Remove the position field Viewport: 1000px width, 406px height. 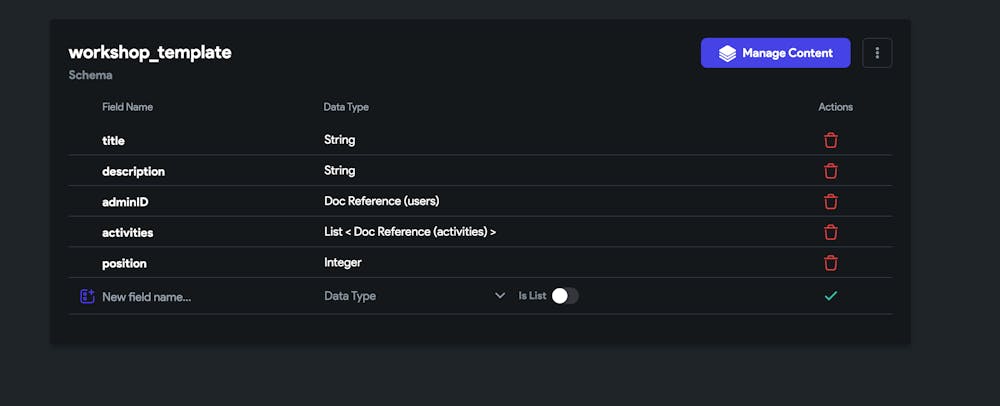(830, 263)
